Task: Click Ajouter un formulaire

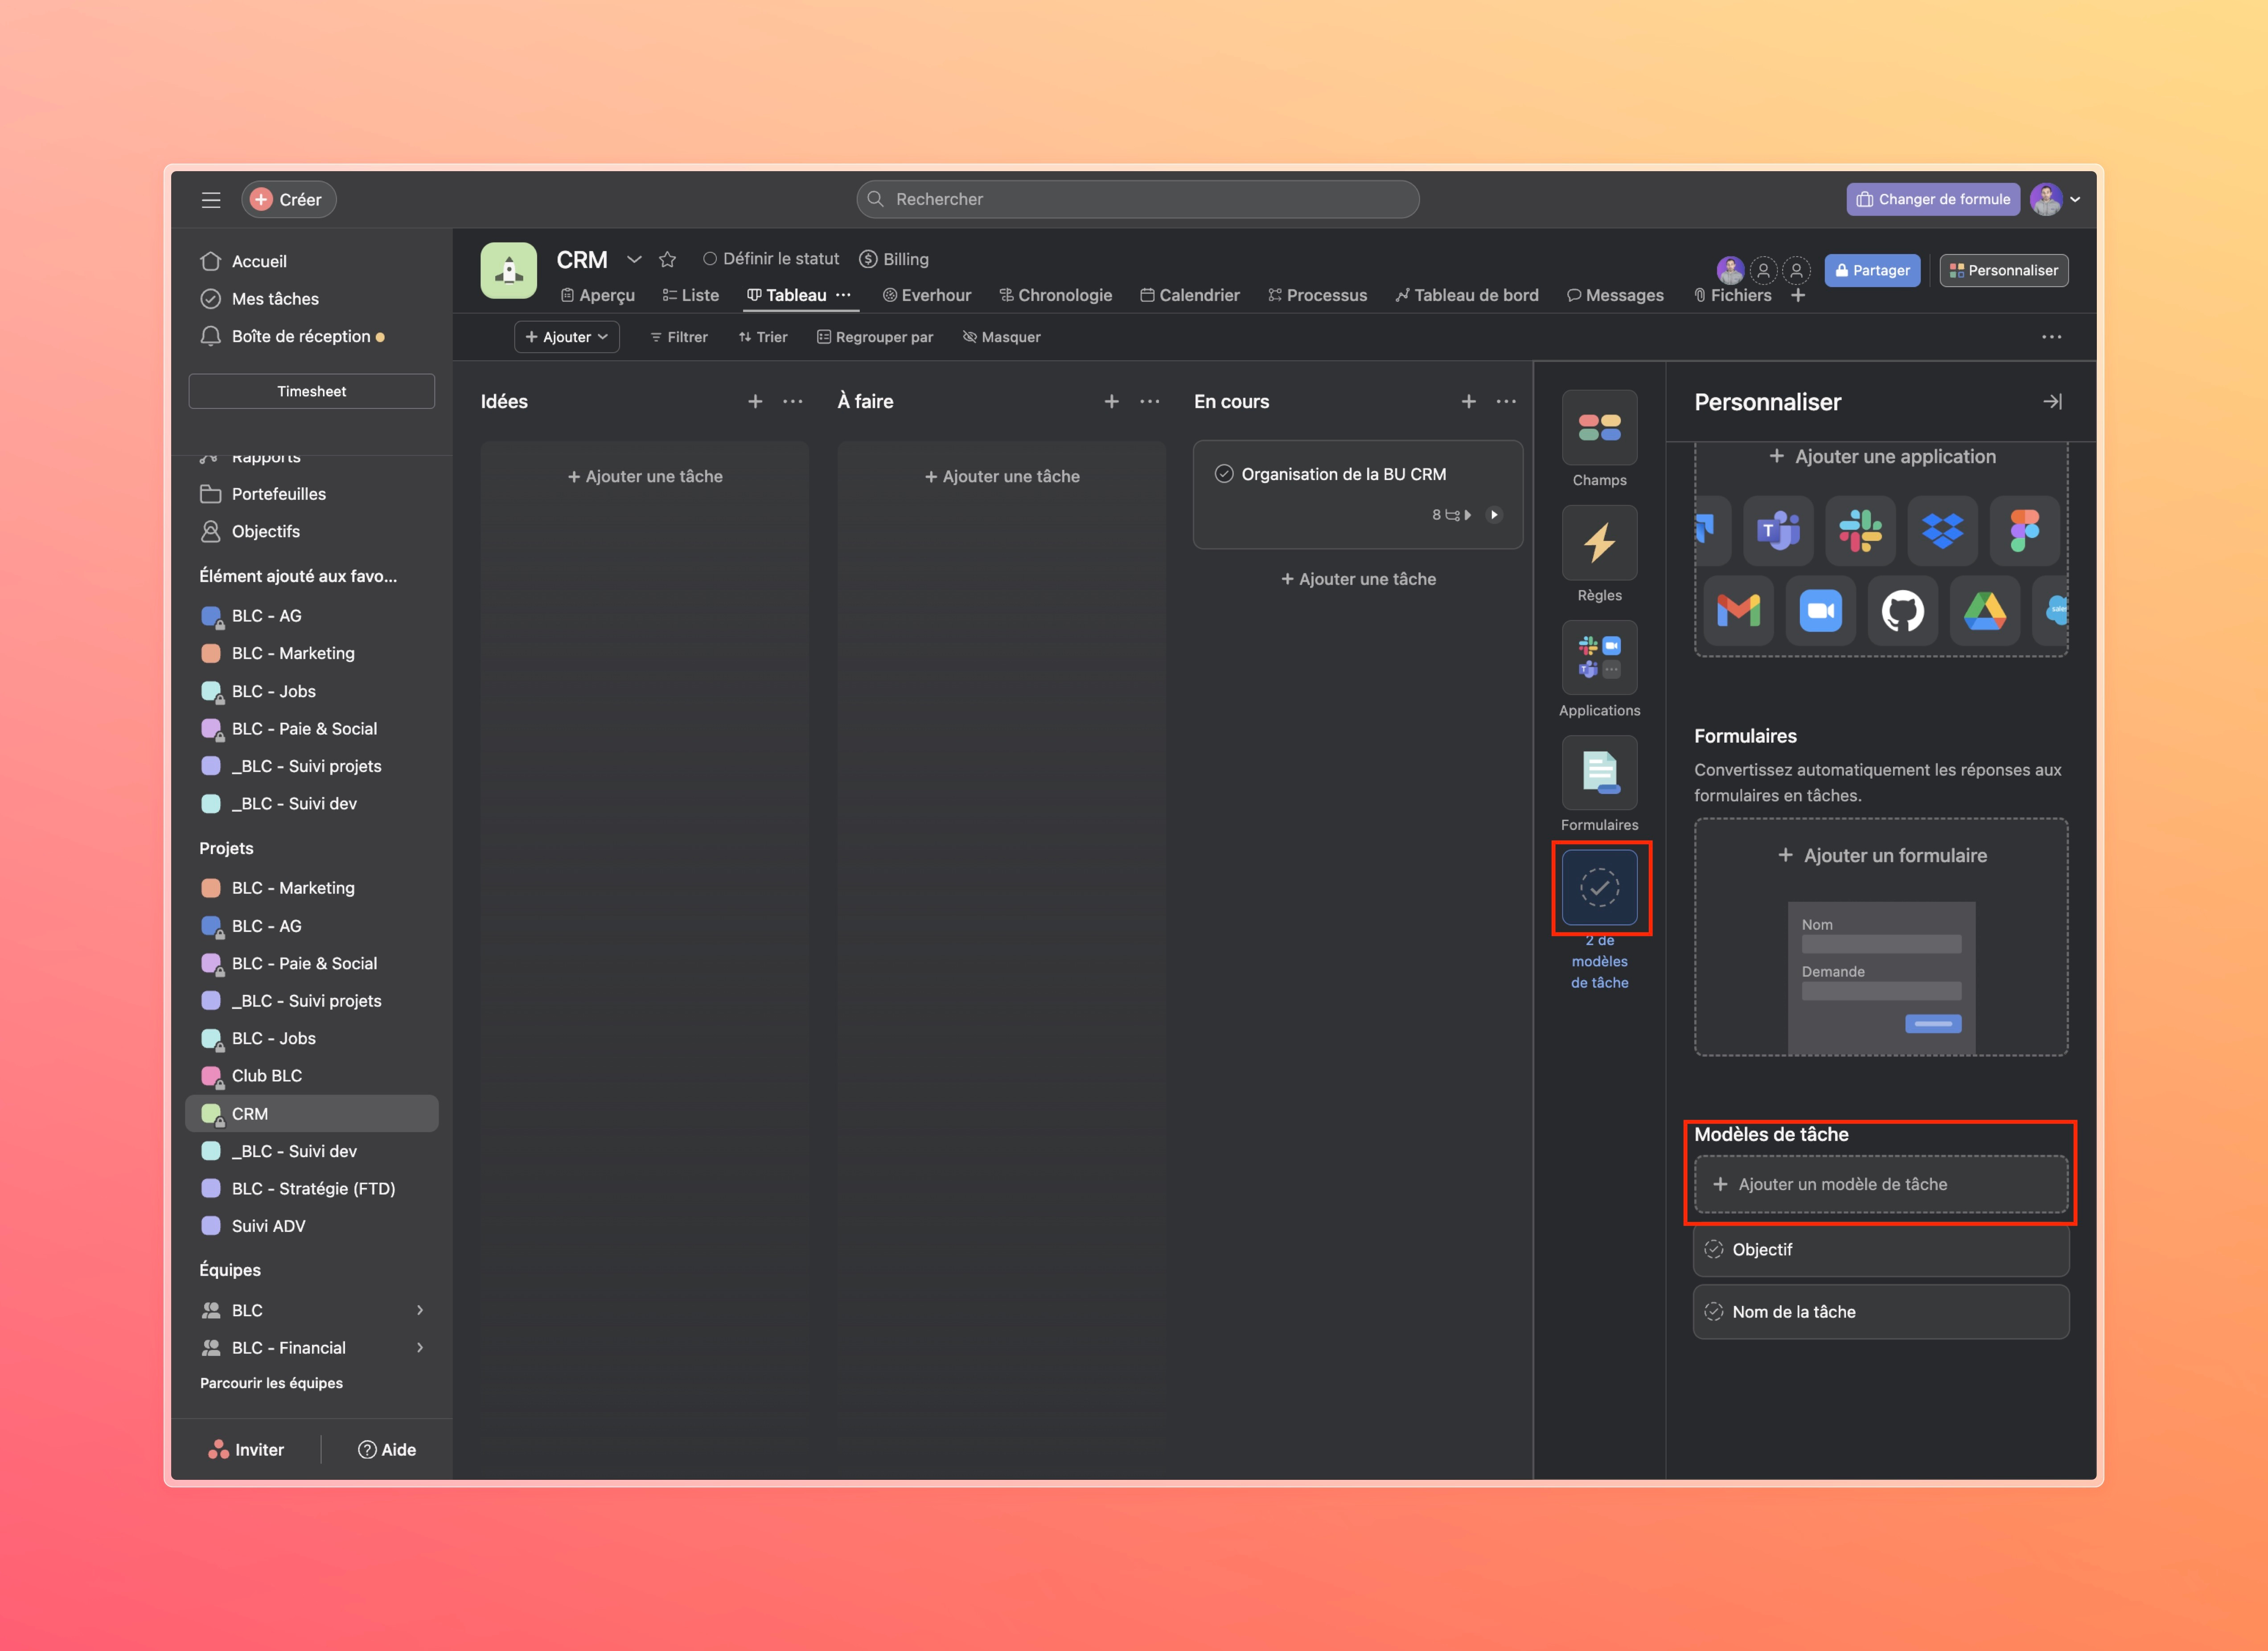Action: click(x=1882, y=856)
